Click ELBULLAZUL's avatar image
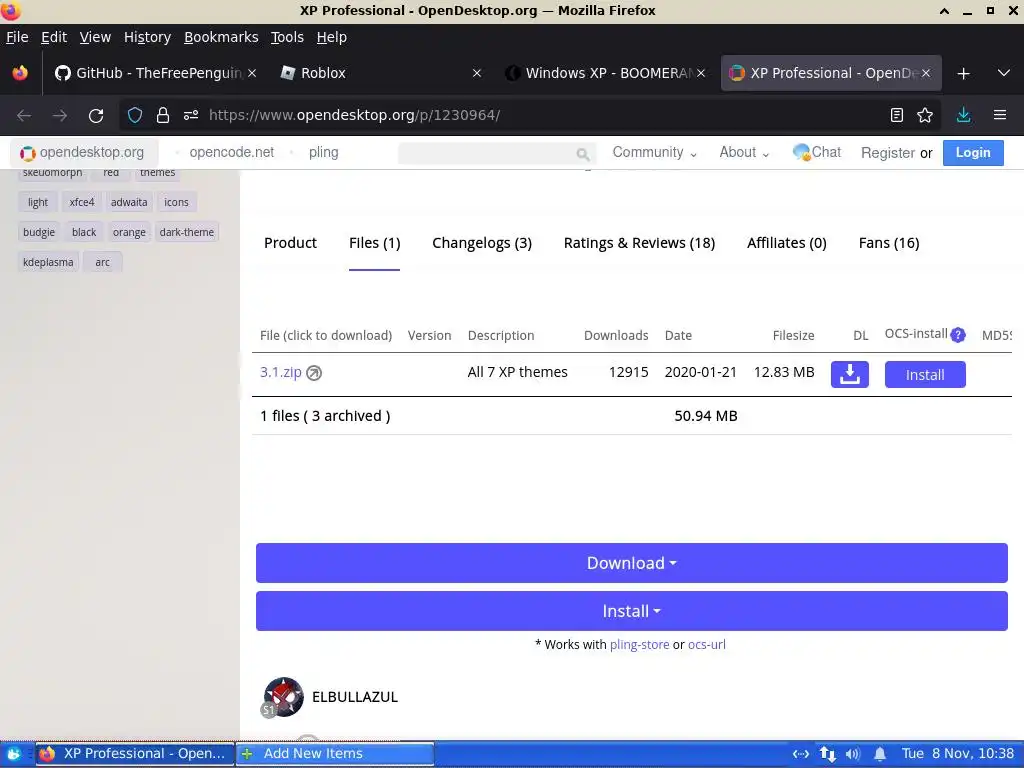 [x=283, y=697]
